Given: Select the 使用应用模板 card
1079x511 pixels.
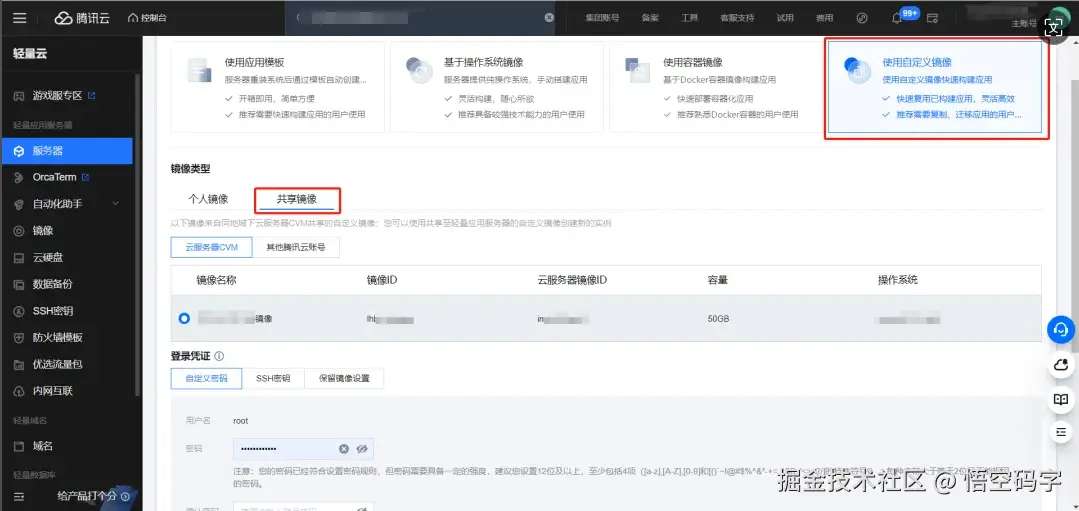Looking at the screenshot, I should click(277, 87).
